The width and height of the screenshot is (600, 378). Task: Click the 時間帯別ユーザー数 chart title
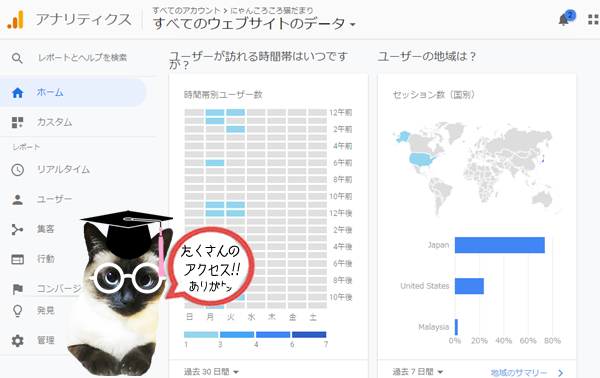pyautogui.click(x=223, y=95)
